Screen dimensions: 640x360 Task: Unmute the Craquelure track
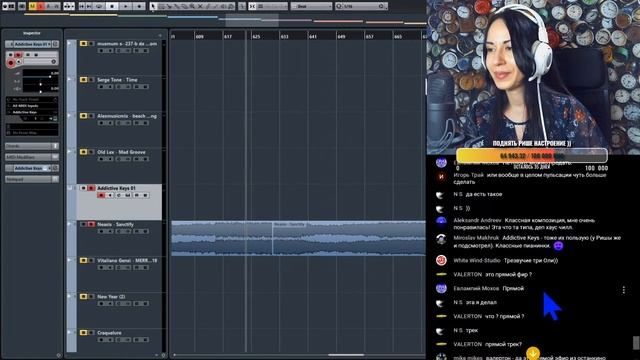coord(83,333)
